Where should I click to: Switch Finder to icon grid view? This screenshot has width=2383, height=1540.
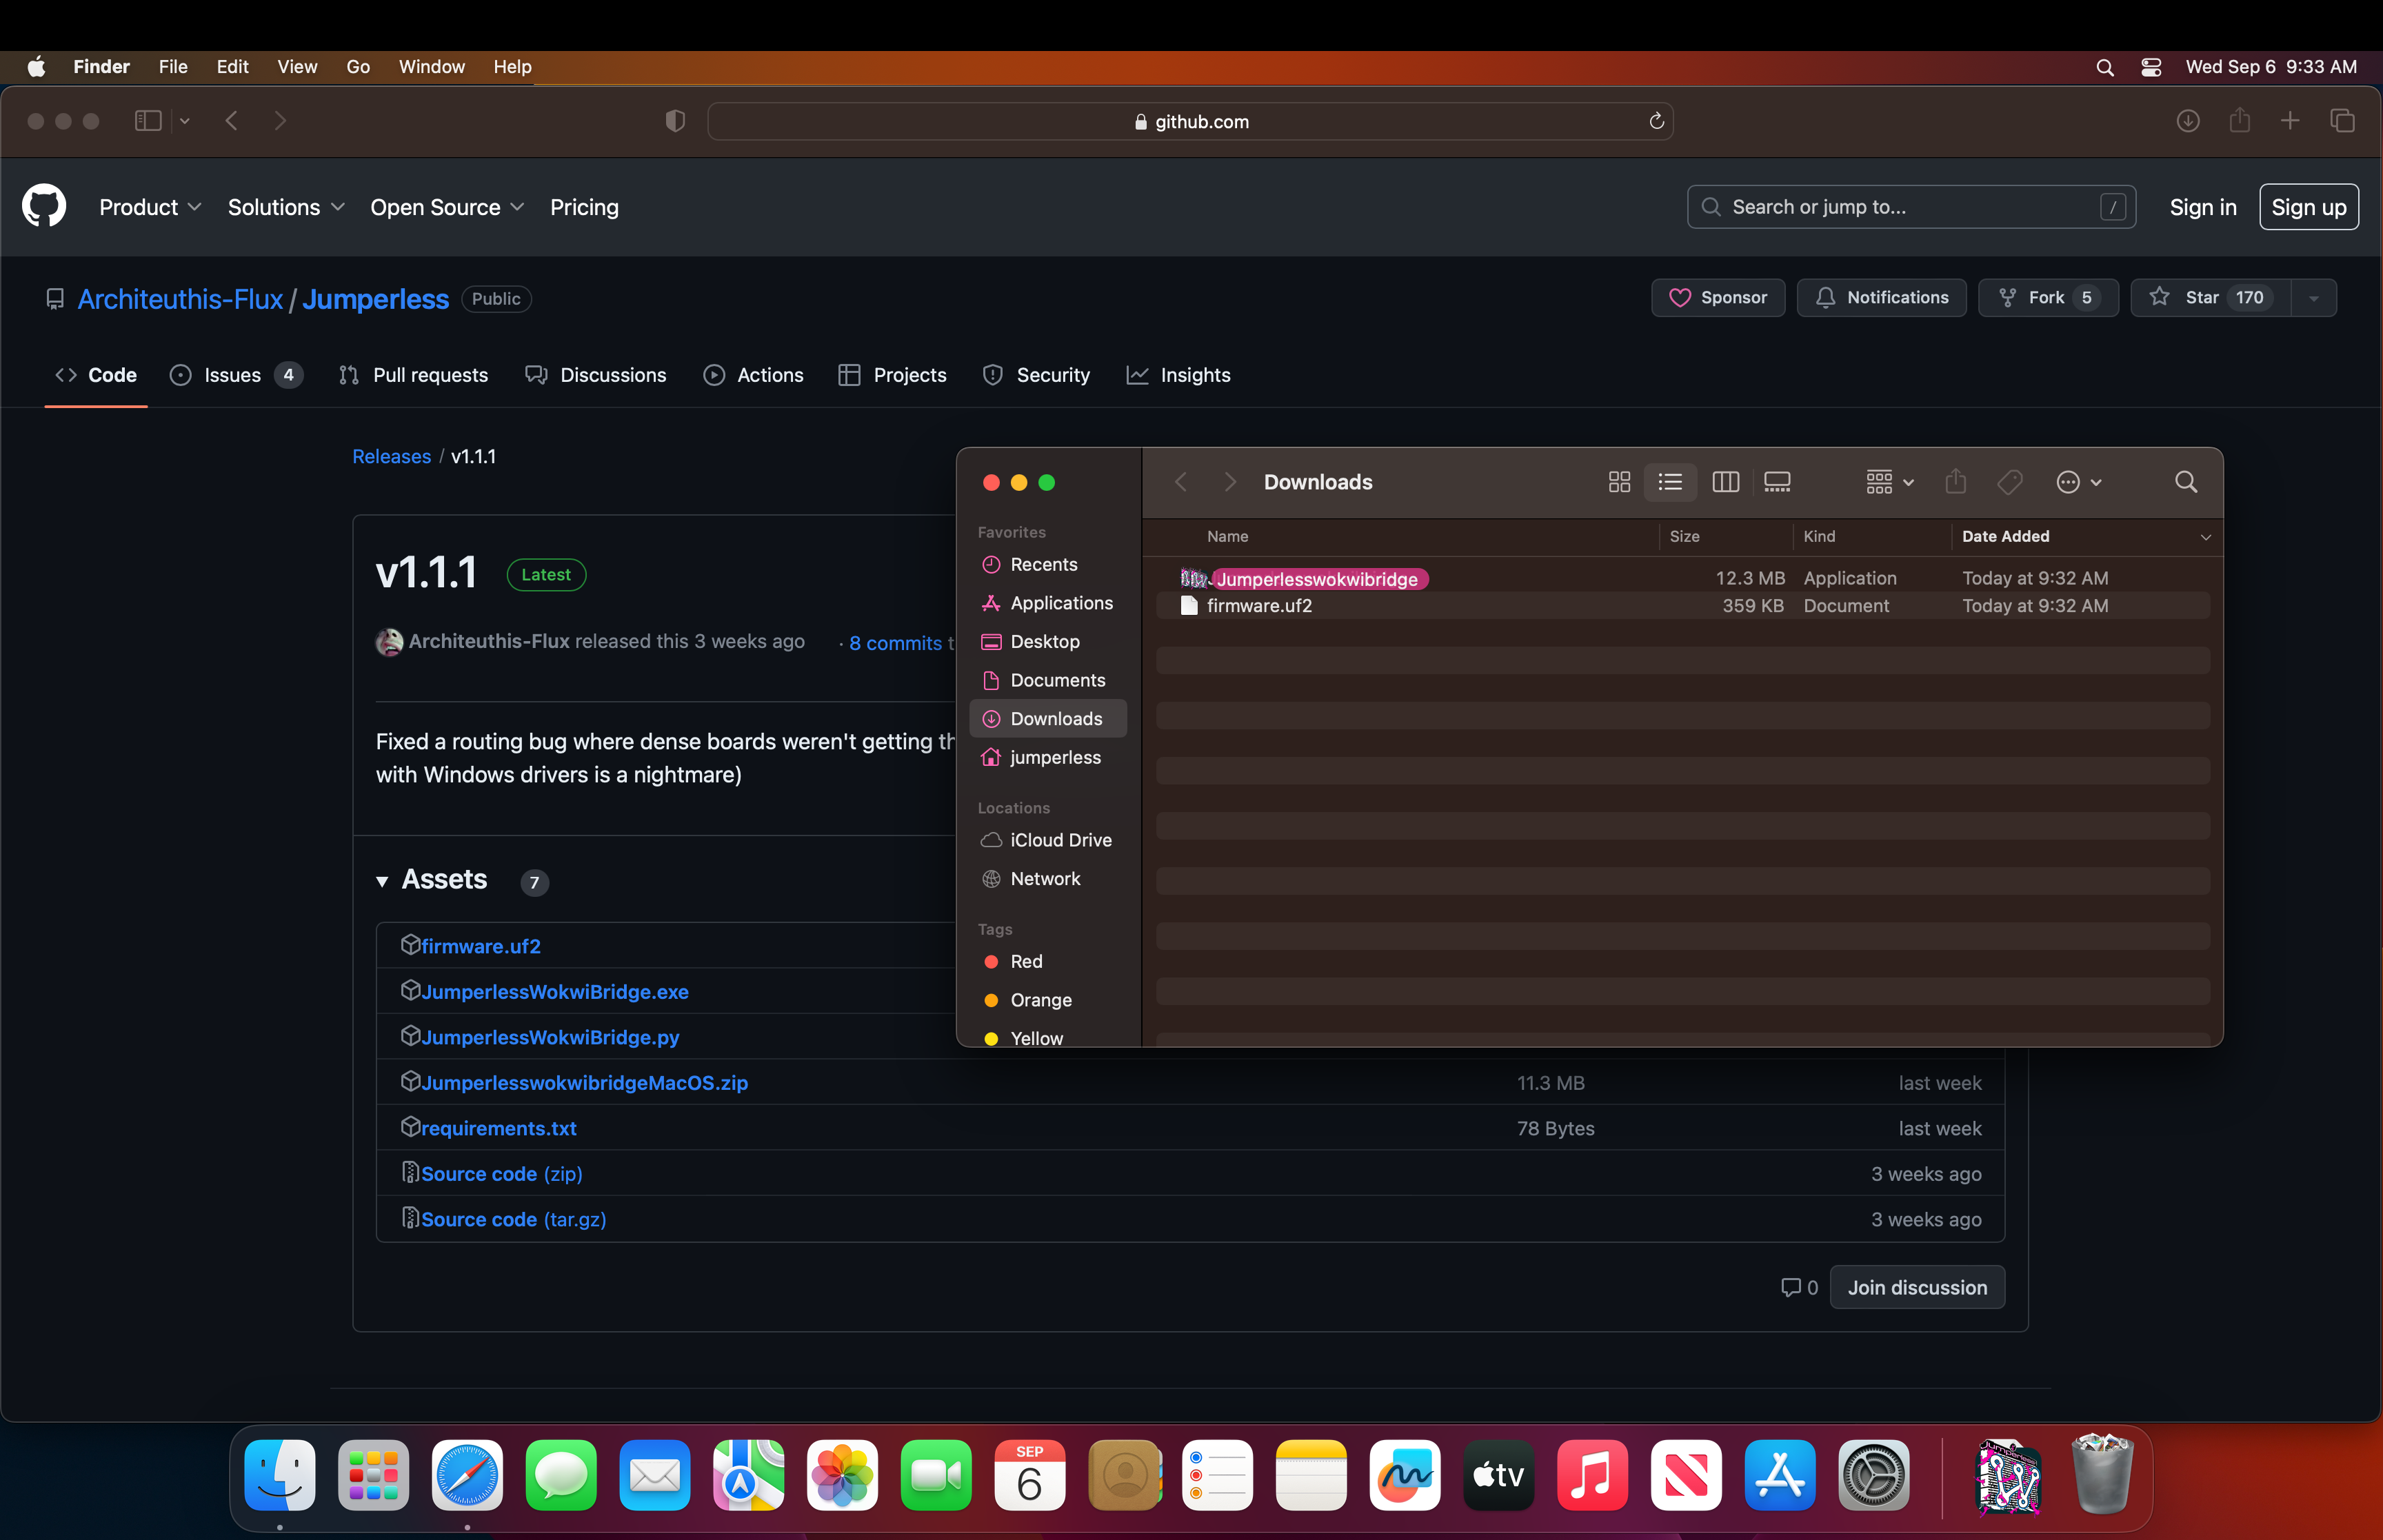1619,482
